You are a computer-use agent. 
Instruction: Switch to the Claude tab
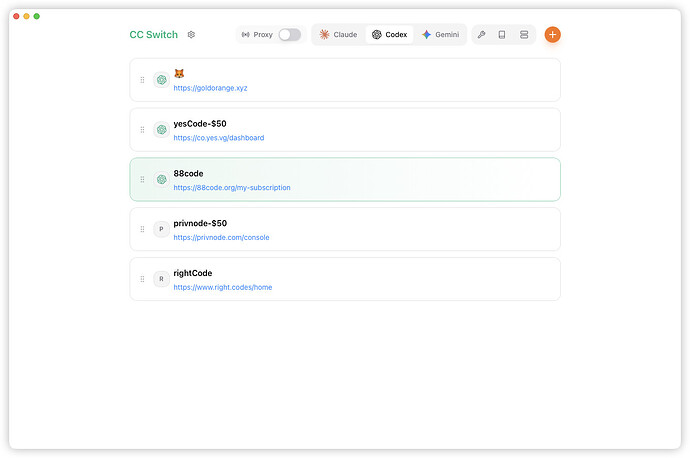[338, 34]
